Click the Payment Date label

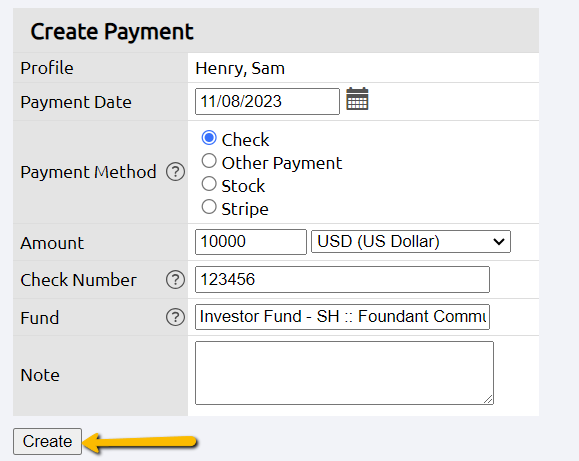(76, 102)
